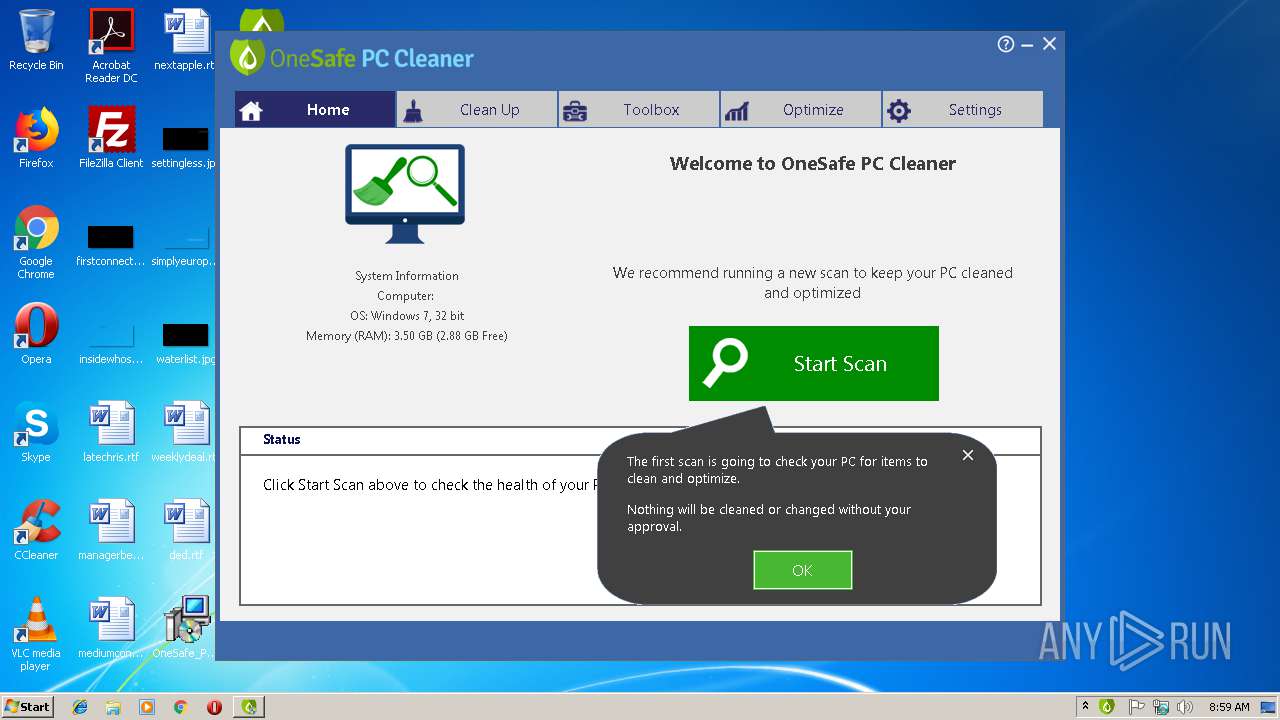Click the green Start Scan button
Image resolution: width=1280 pixels, height=720 pixels.
(x=813, y=363)
